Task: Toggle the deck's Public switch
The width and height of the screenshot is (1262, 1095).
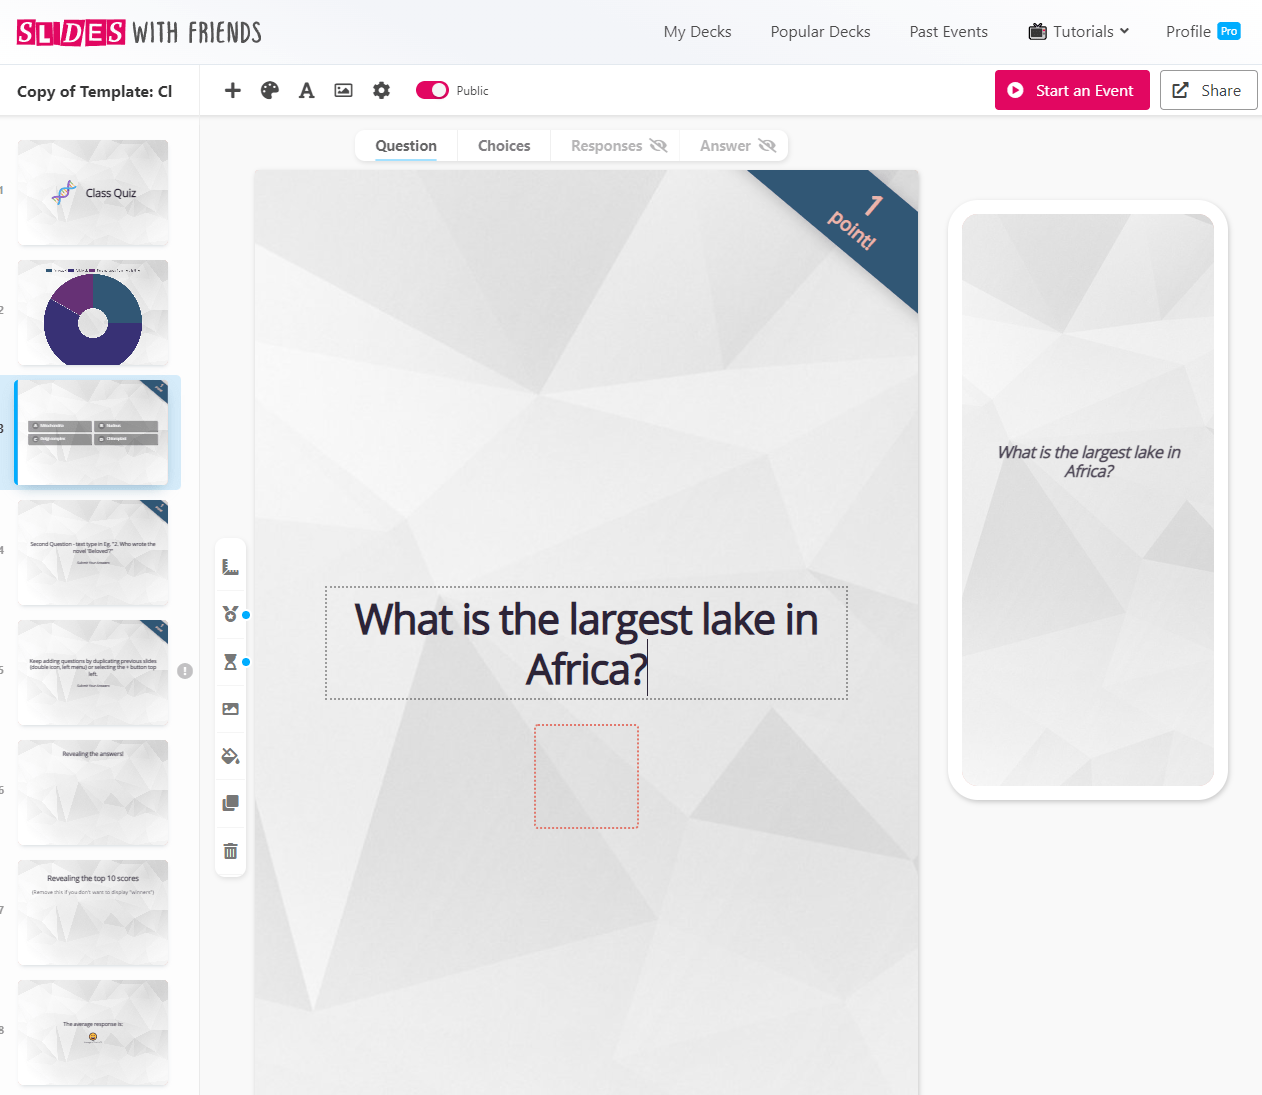Action: [x=432, y=89]
